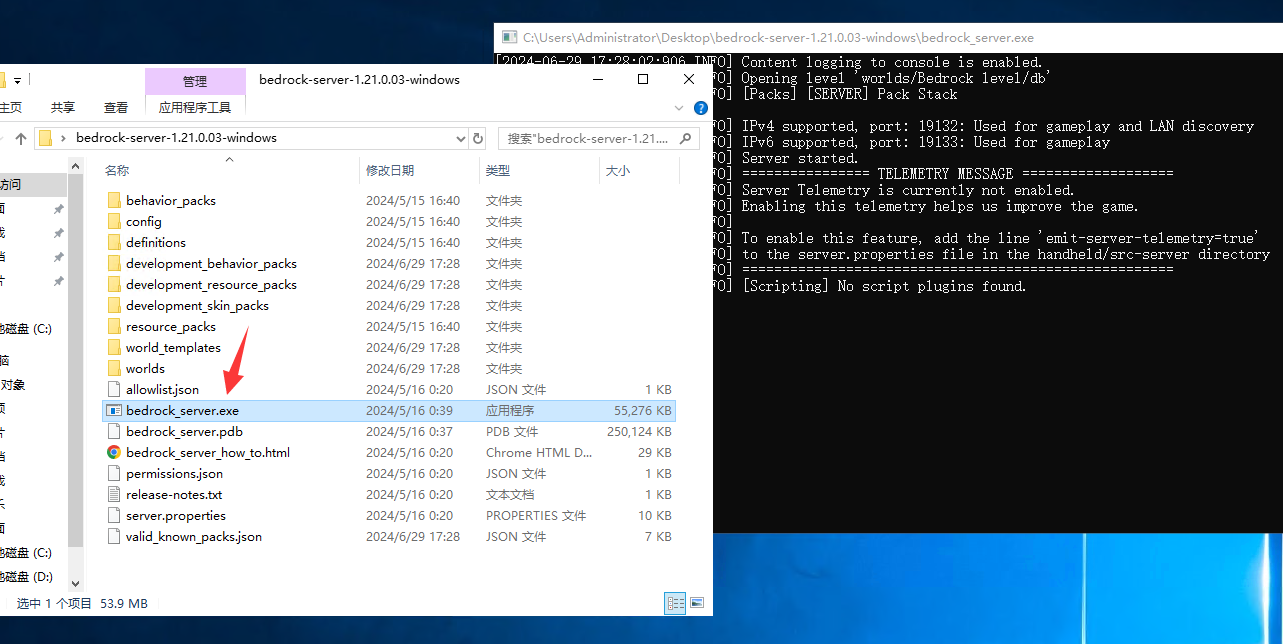Click the PROPERTIES 文件 type cell
The height and width of the screenshot is (644, 1283).
point(536,515)
